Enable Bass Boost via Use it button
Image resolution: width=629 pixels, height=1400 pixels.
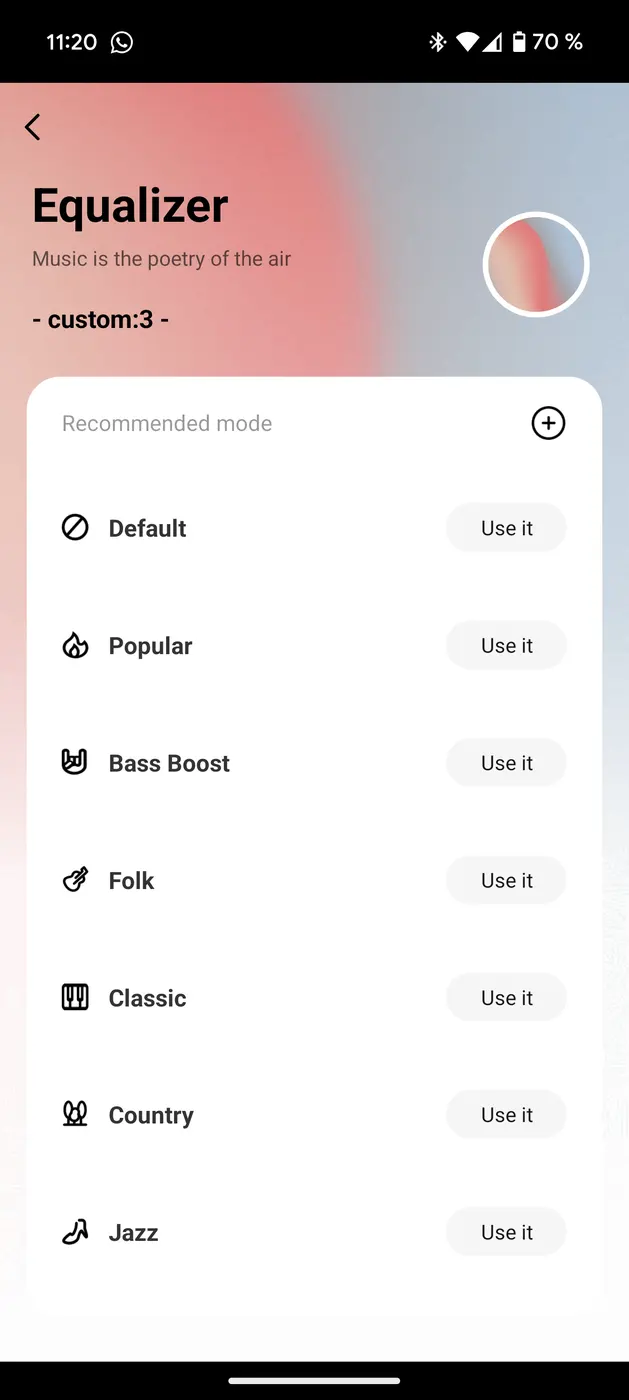tap(506, 763)
